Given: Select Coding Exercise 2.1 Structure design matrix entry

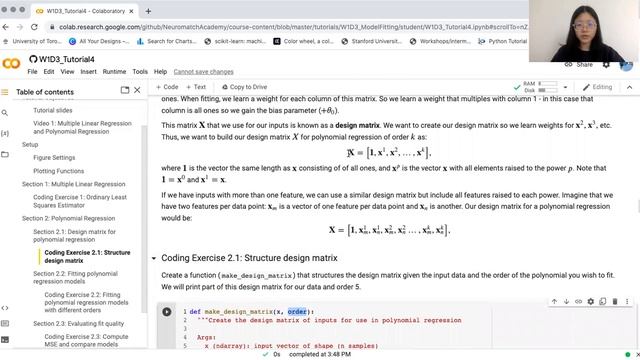Looking at the screenshot, I should click(87, 257).
